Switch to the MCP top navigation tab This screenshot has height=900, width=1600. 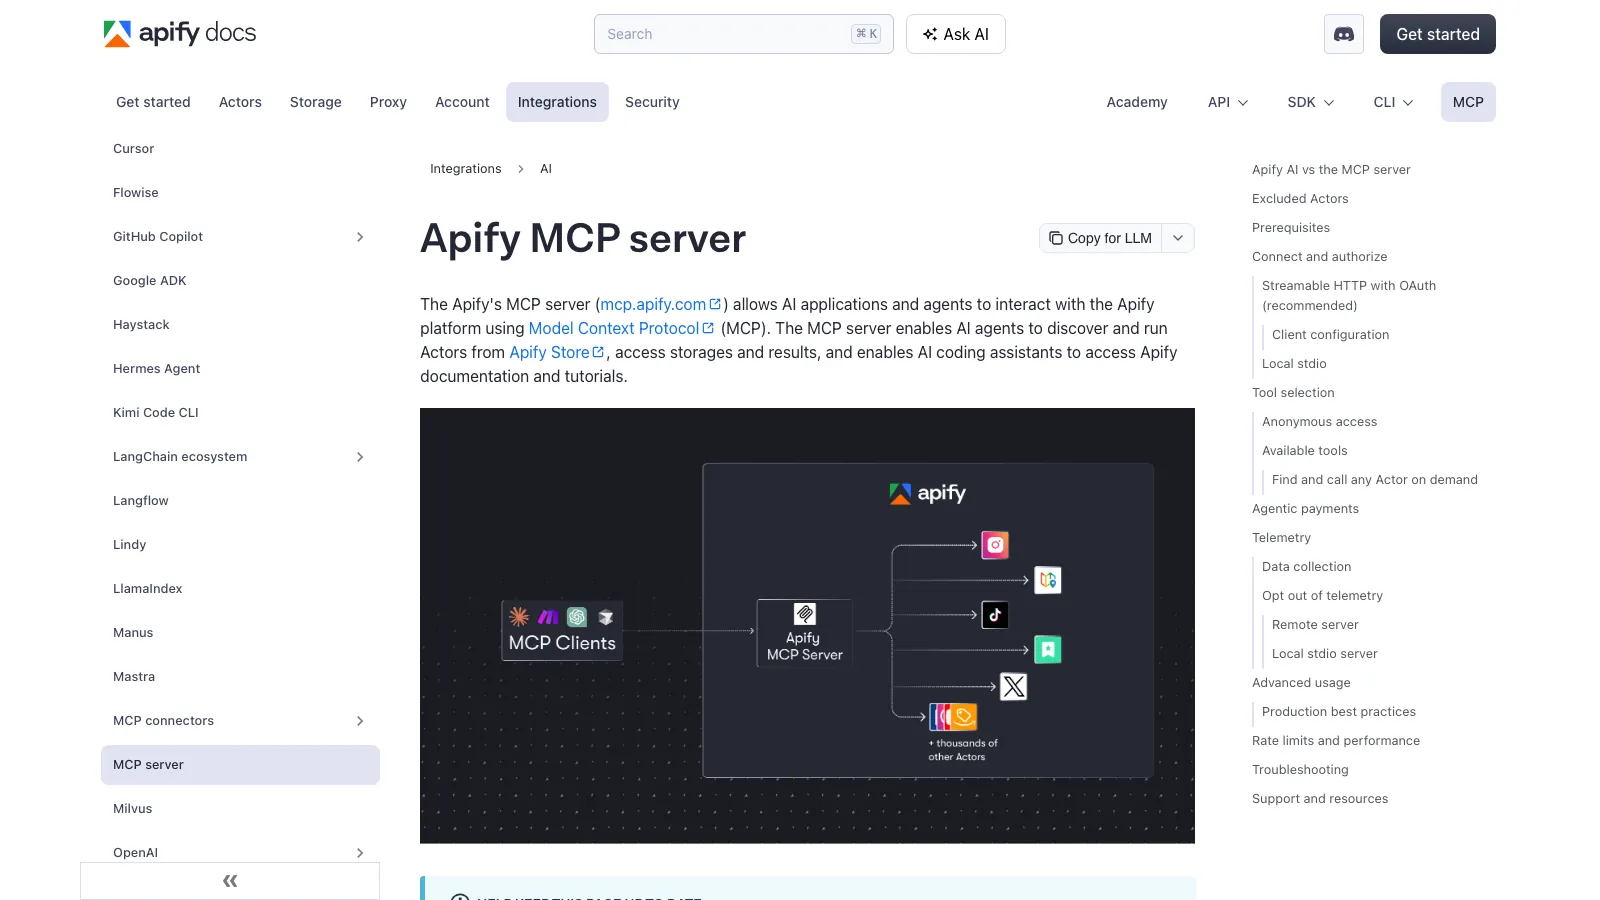click(x=1468, y=102)
